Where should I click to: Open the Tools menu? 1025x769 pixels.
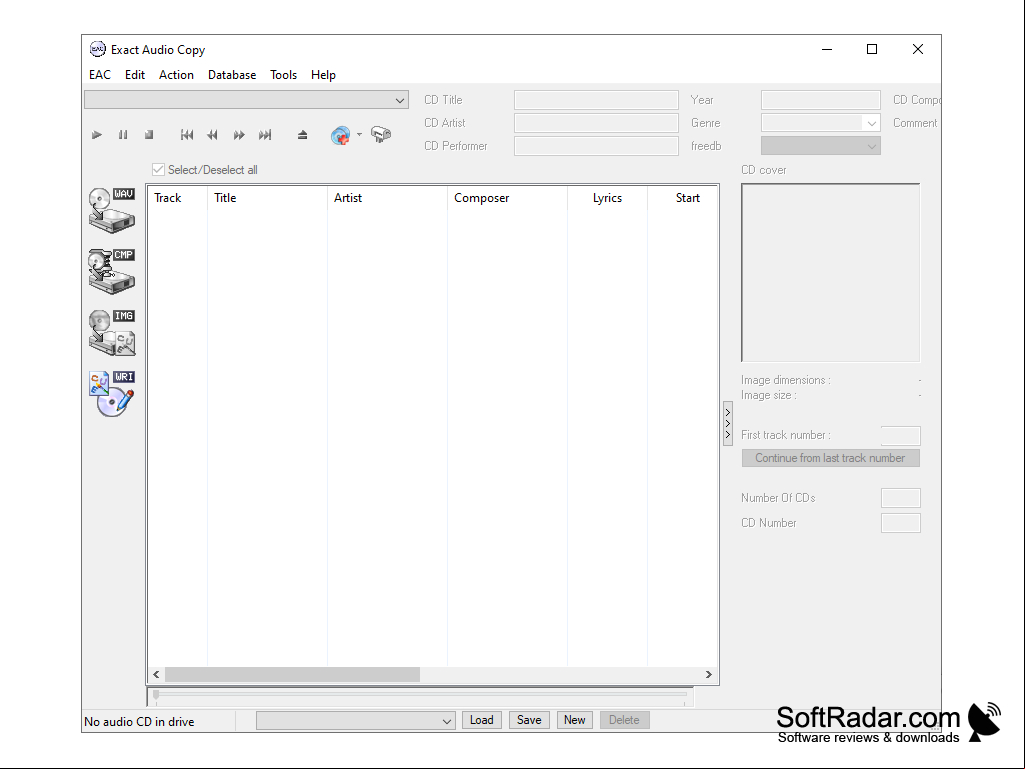click(x=284, y=75)
